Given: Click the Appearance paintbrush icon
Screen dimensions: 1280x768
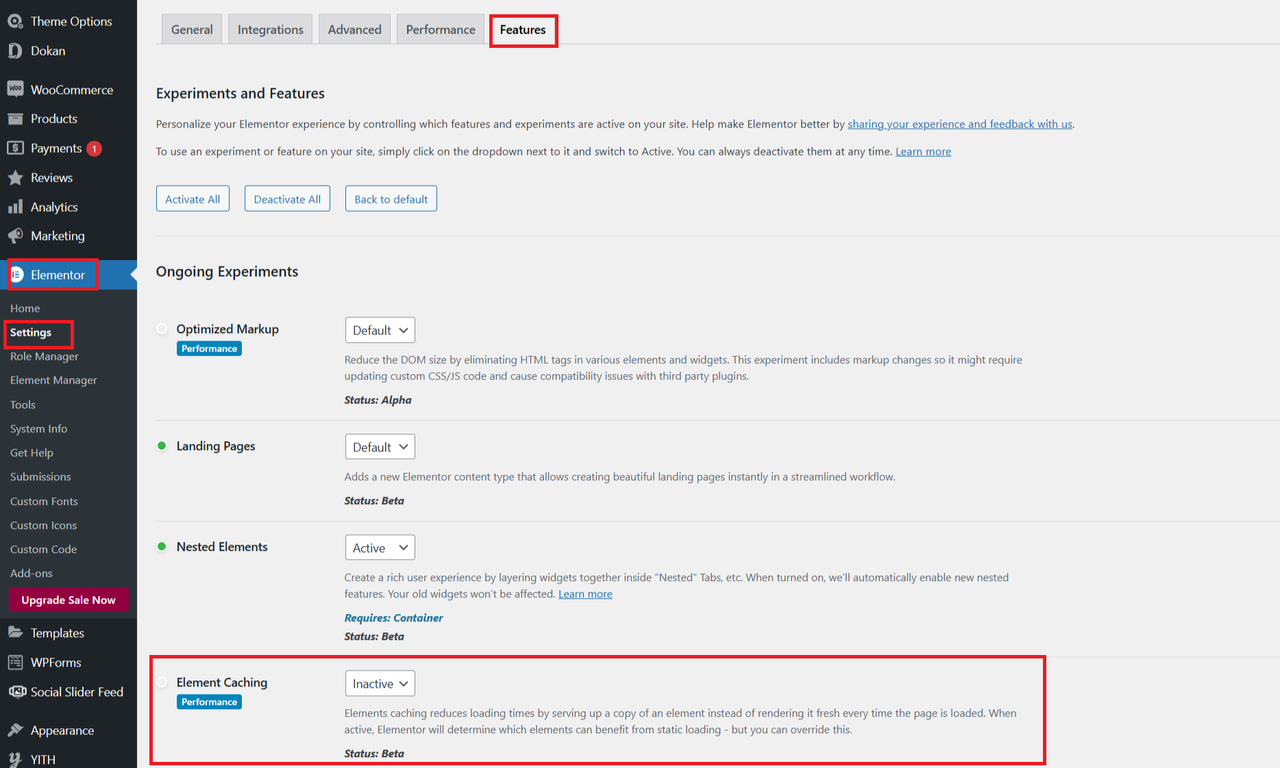Looking at the screenshot, I should [x=15, y=730].
